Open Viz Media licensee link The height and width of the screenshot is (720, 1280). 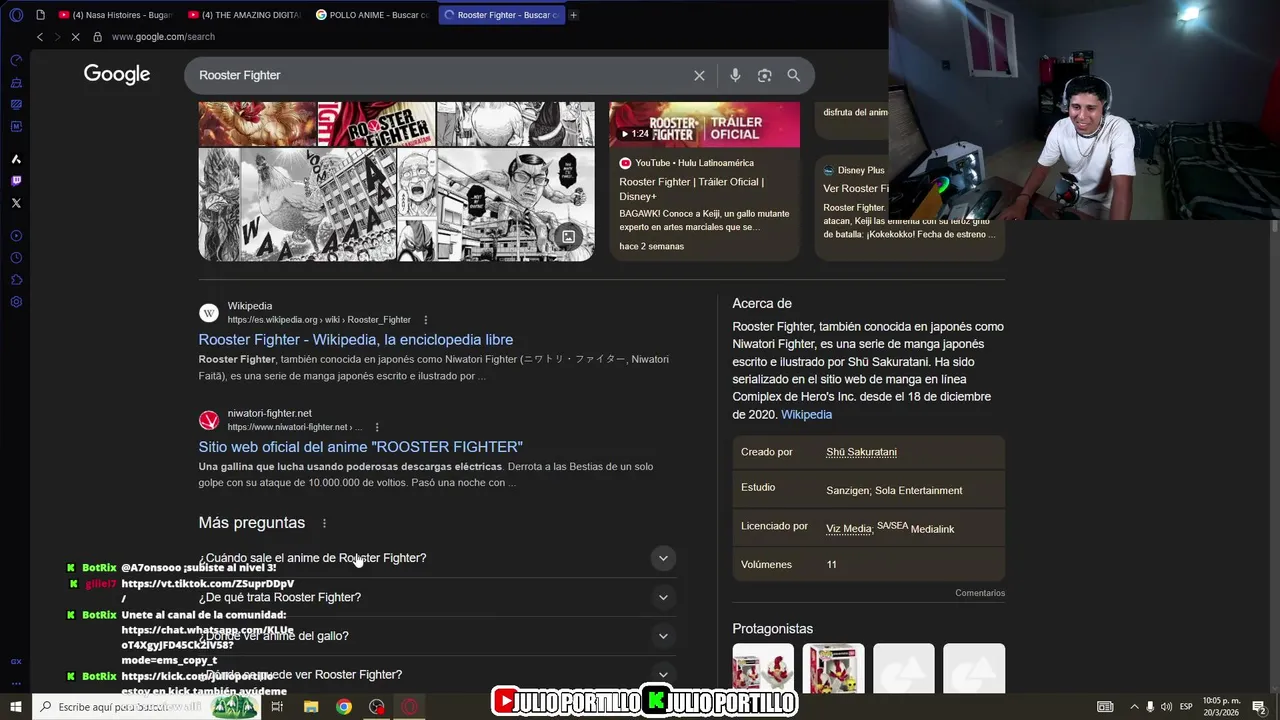pos(848,528)
